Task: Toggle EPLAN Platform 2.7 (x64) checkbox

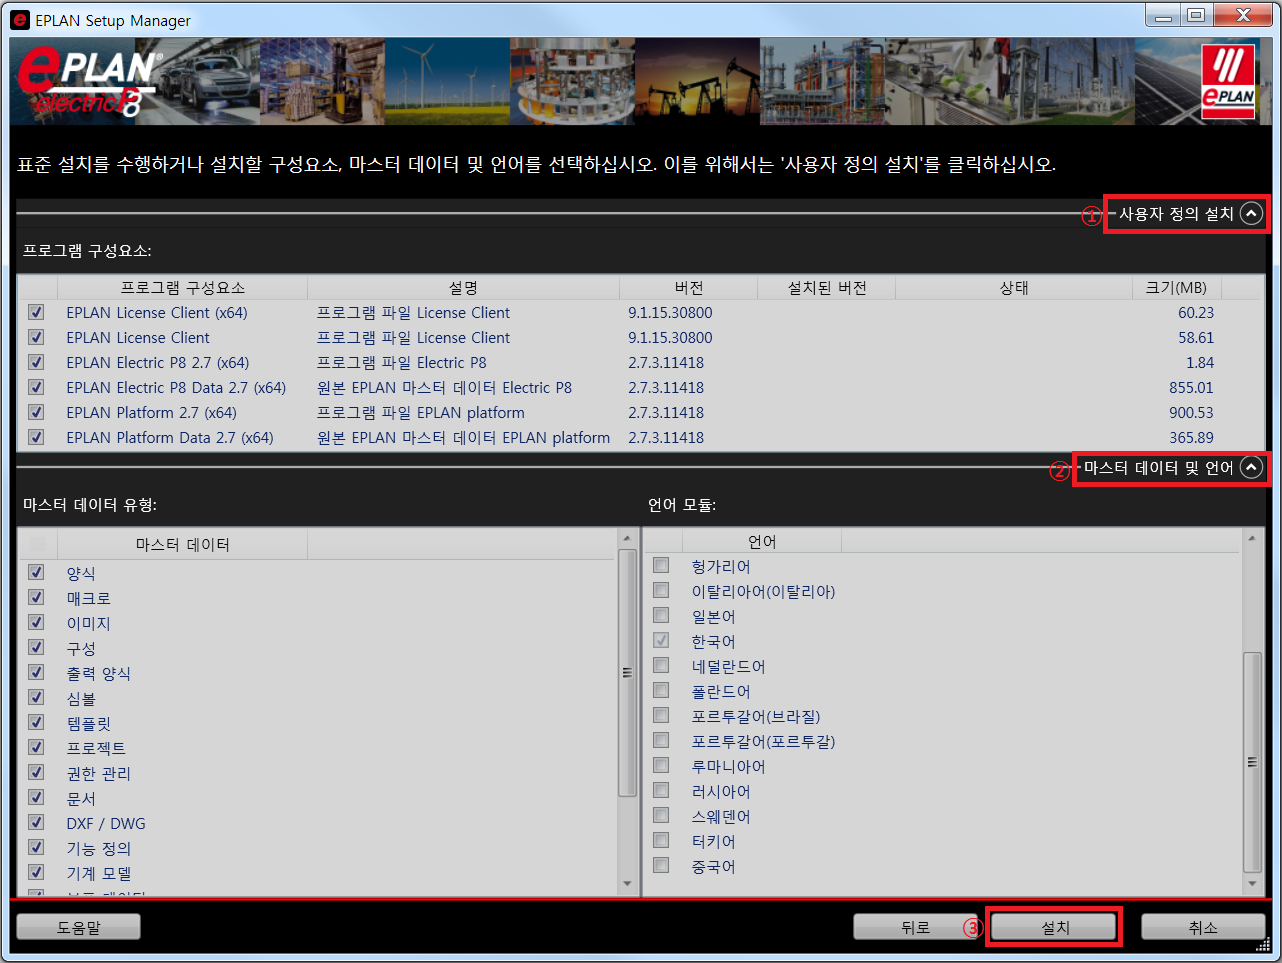Action: 36,412
